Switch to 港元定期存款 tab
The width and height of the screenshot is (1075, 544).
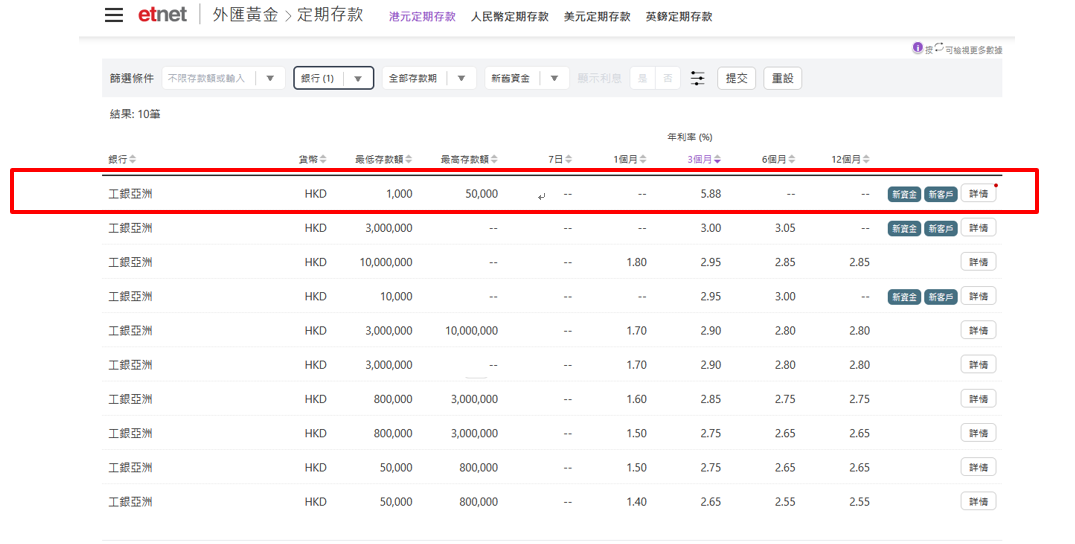pyautogui.click(x=422, y=16)
